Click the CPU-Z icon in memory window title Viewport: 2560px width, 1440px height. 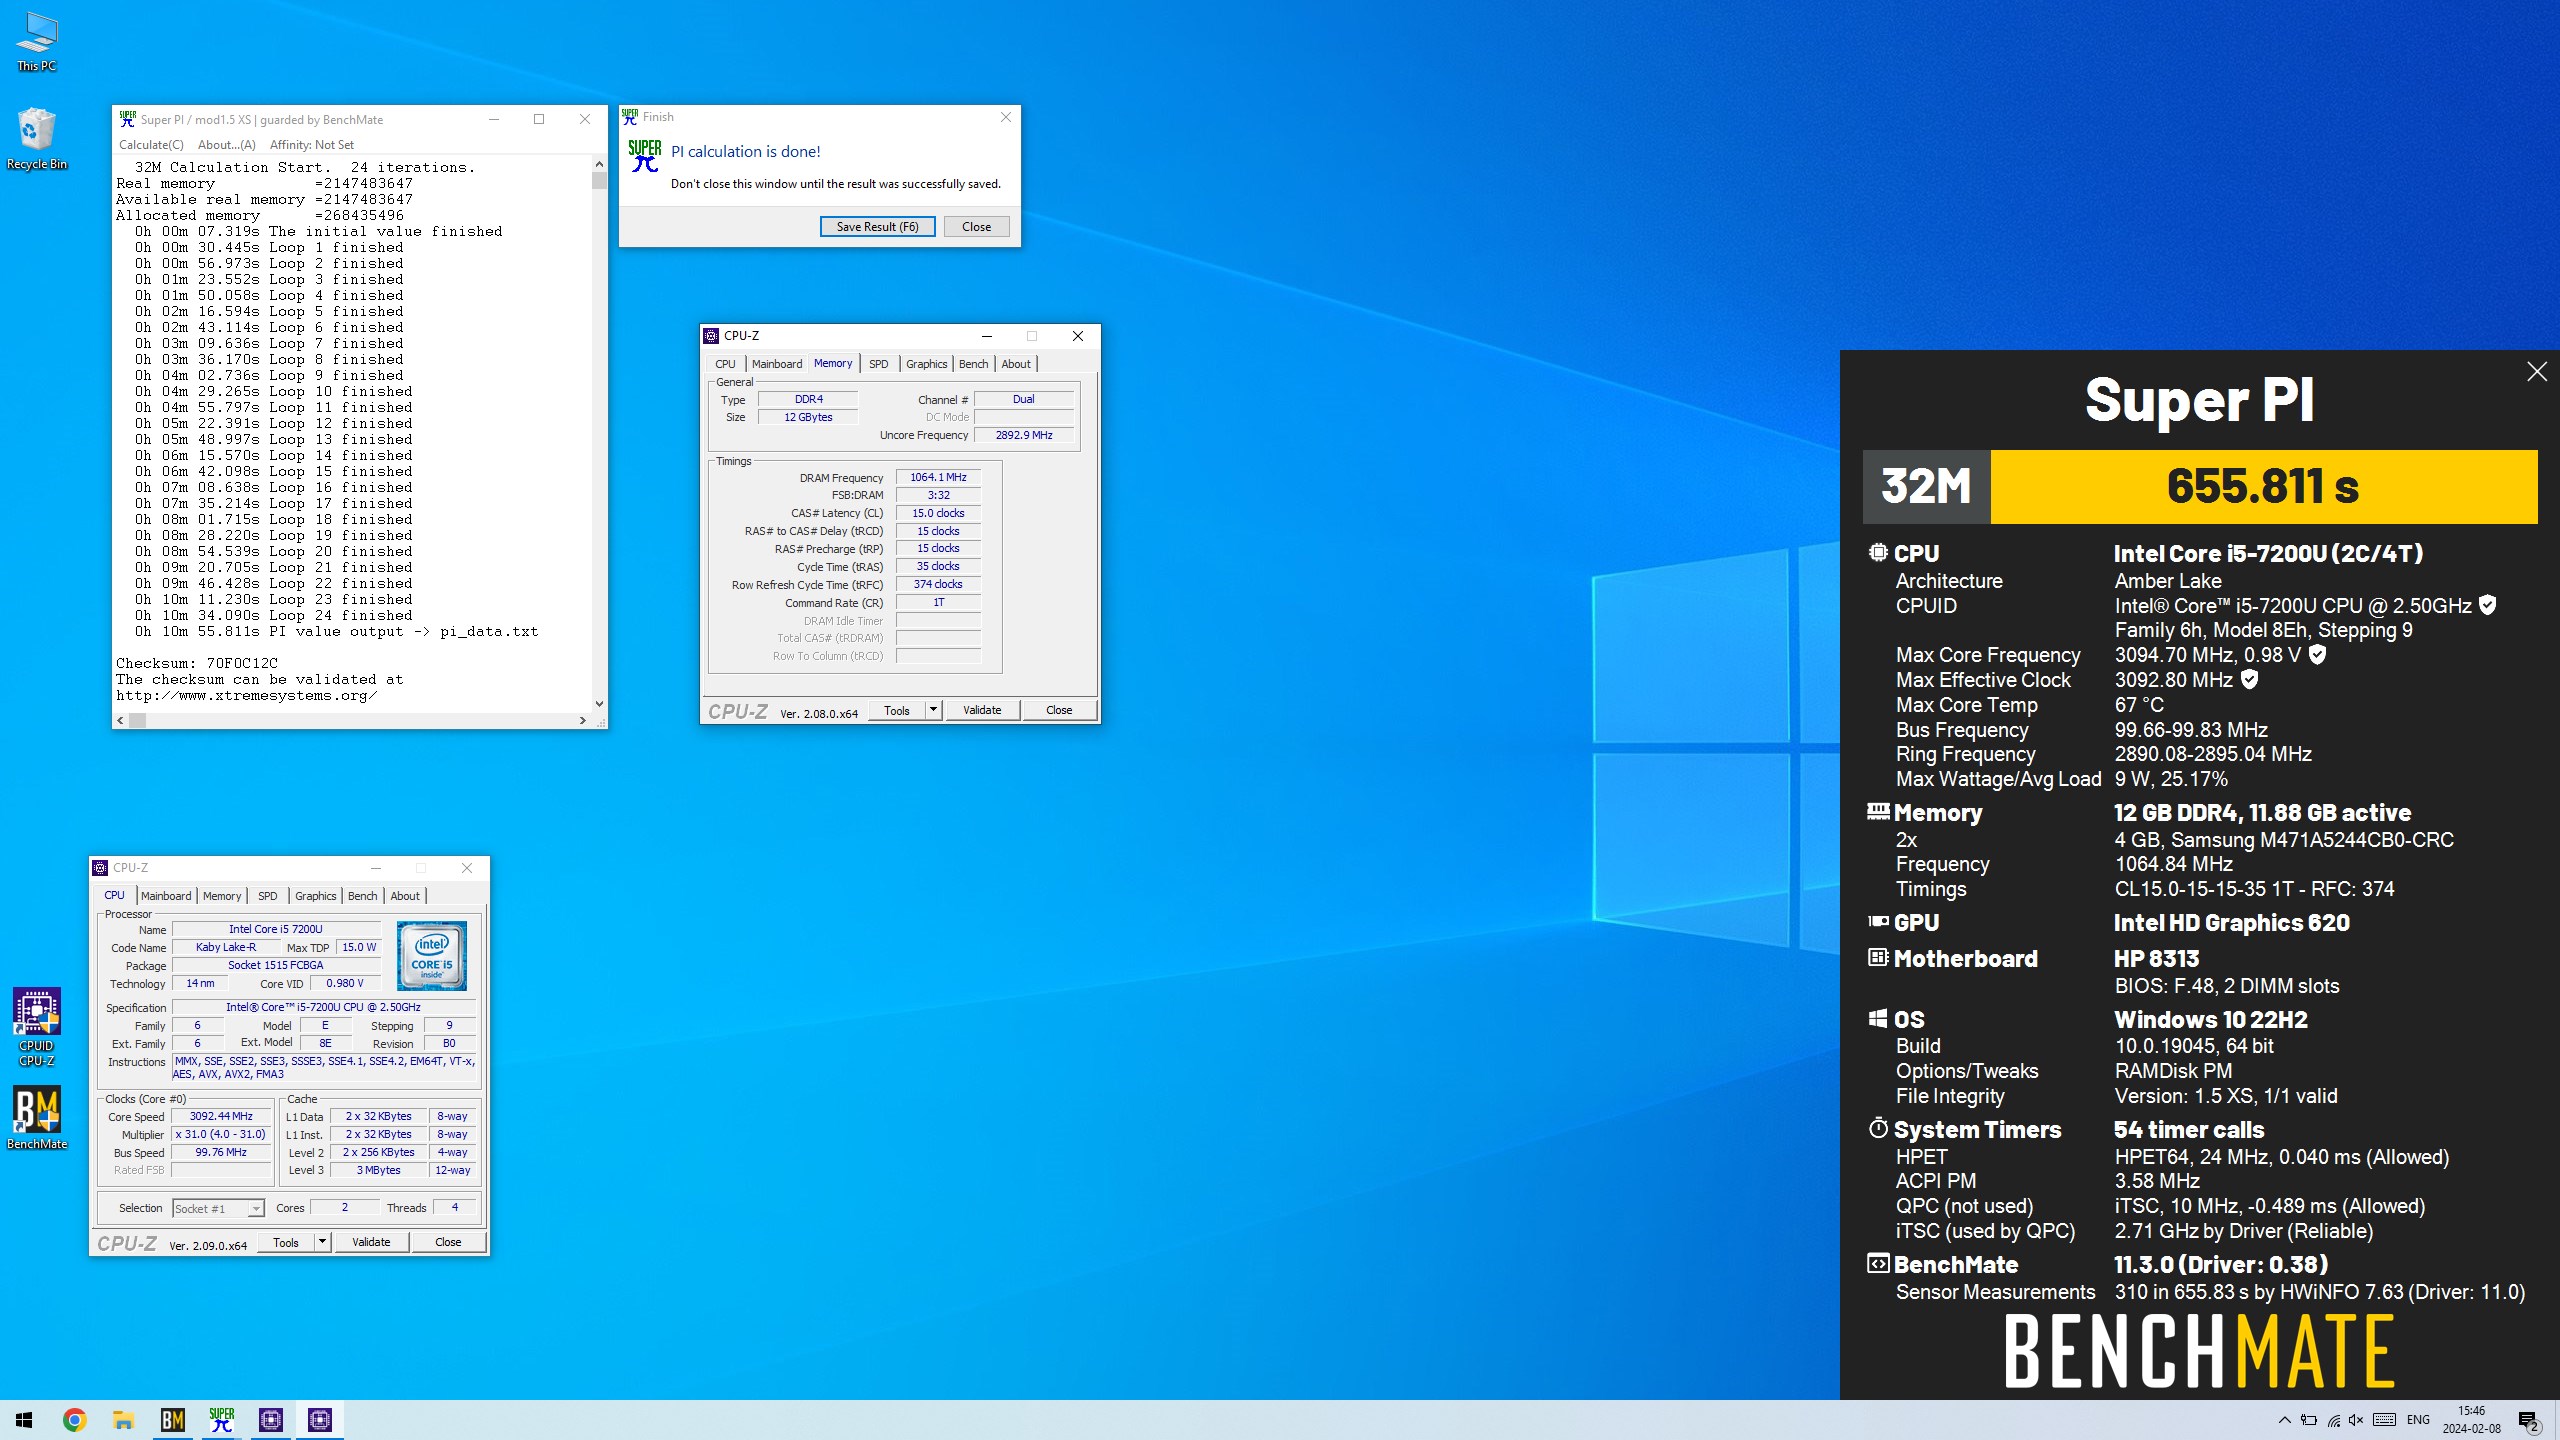tap(711, 336)
